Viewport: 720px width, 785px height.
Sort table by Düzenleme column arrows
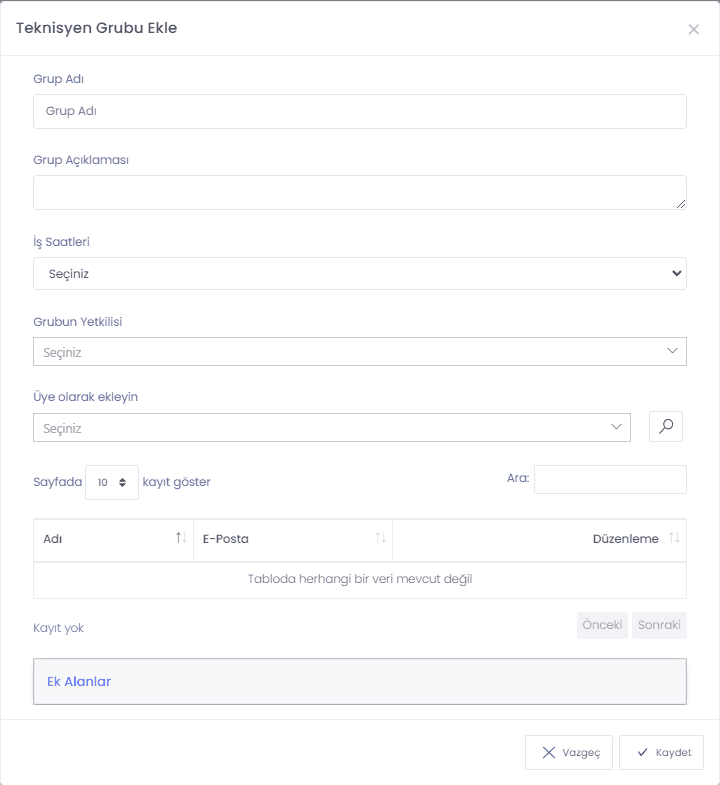pos(674,538)
